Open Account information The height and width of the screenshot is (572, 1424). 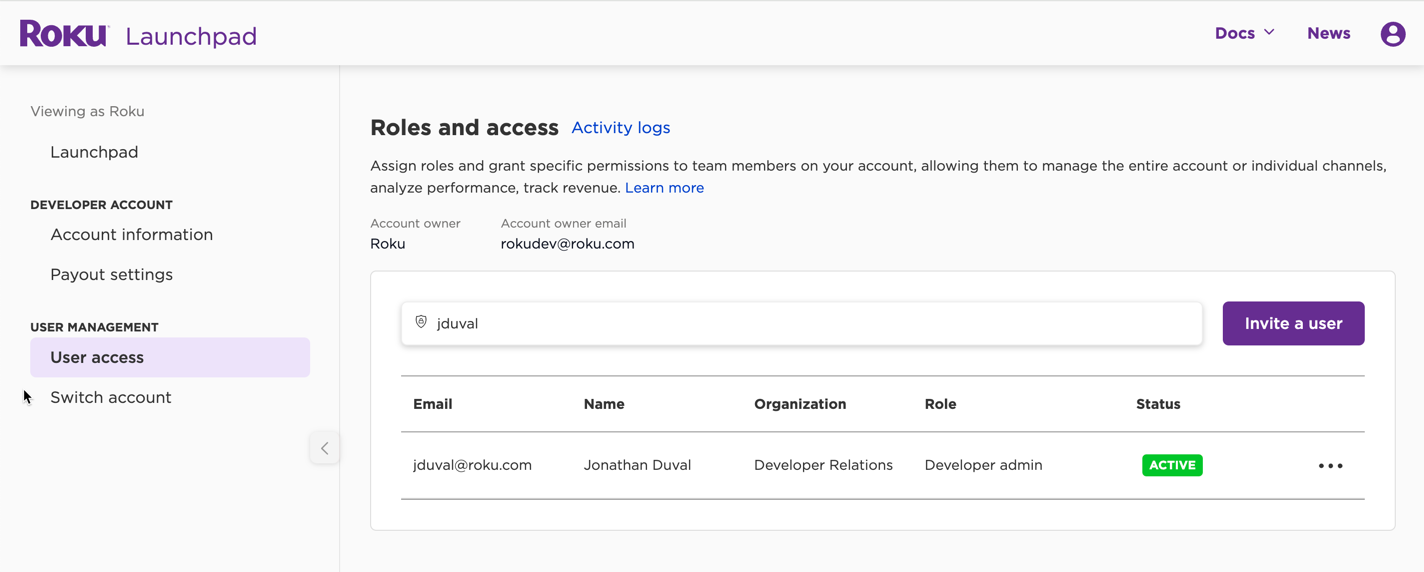(131, 234)
